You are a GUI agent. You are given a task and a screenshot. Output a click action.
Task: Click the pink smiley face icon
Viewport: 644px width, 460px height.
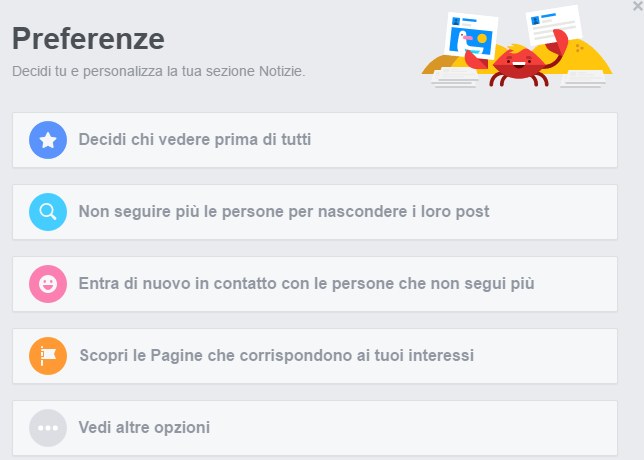48,284
